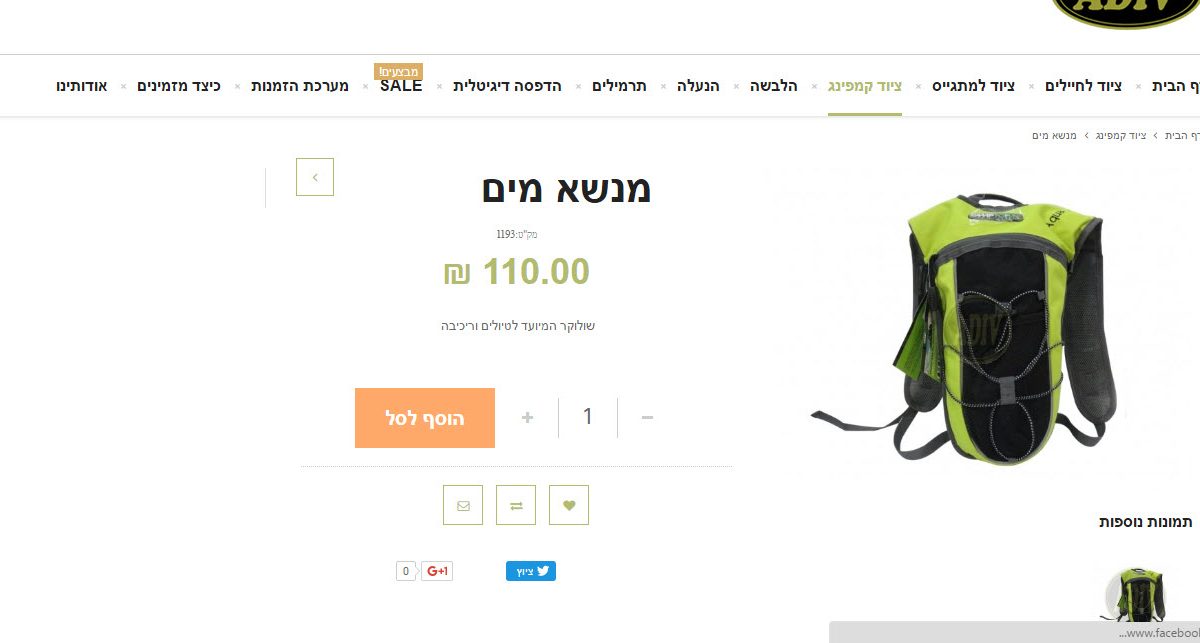
Task: Click the main green backpack product image
Action: coord(965,325)
